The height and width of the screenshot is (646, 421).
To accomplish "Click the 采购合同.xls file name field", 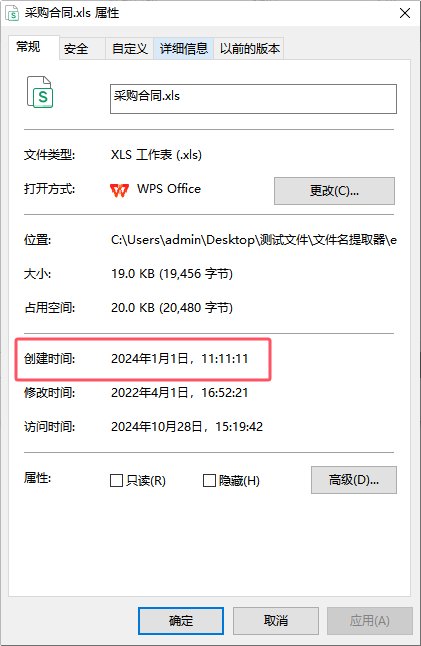I will [253, 99].
